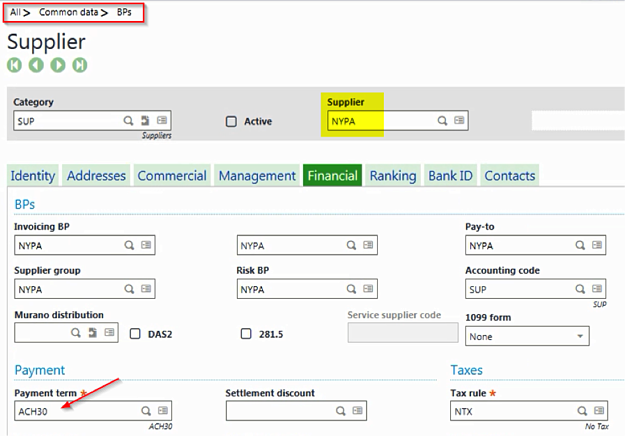This screenshot has height=436, width=625.
Task: Jump to last record navigation icon
Action: tap(79, 65)
